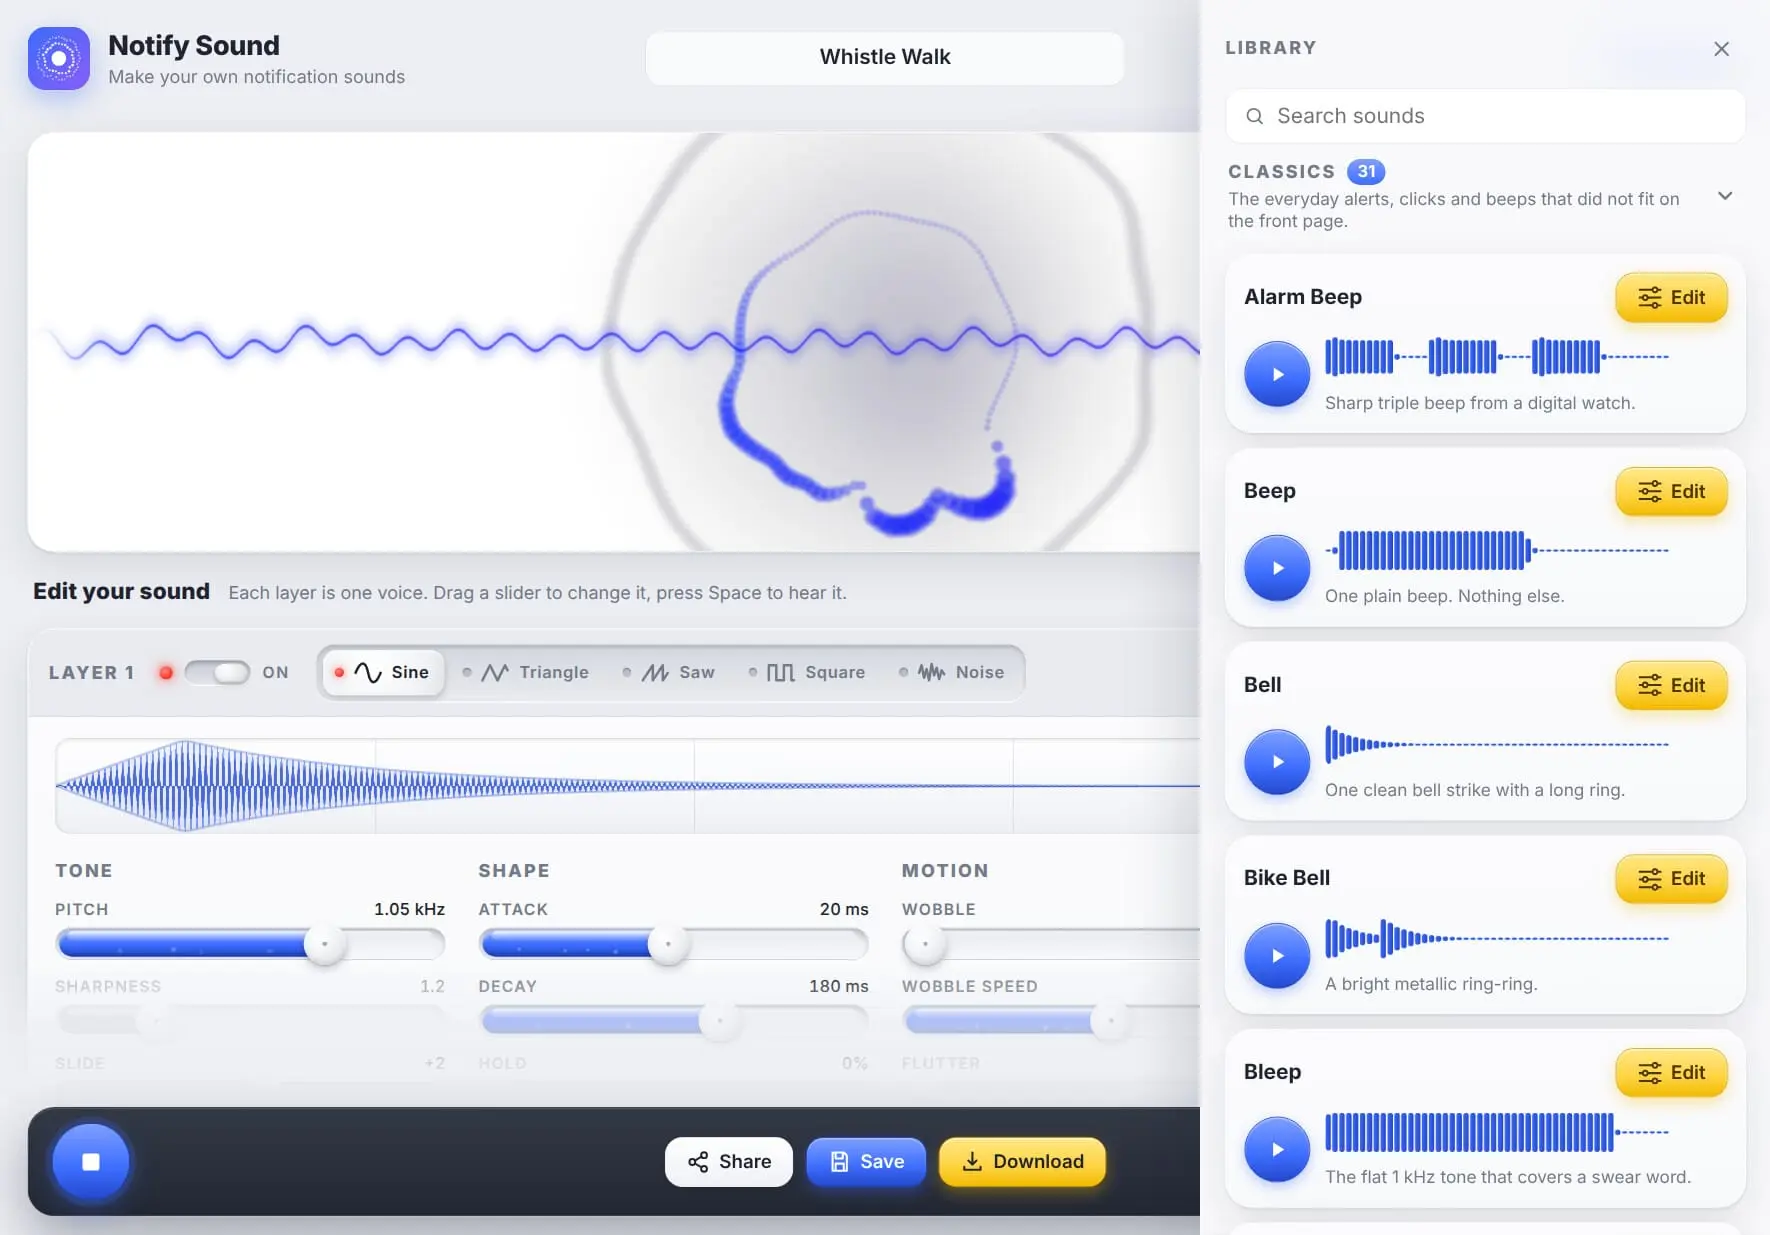The width and height of the screenshot is (1770, 1235).
Task: Download the notification sound
Action: pos(1023,1162)
